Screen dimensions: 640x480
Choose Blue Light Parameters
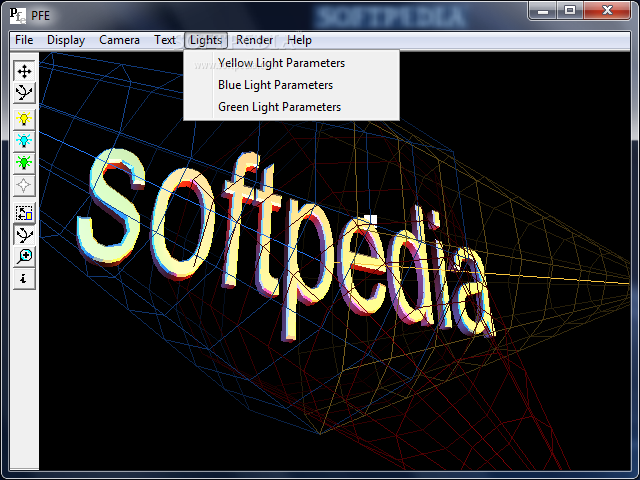(291, 85)
